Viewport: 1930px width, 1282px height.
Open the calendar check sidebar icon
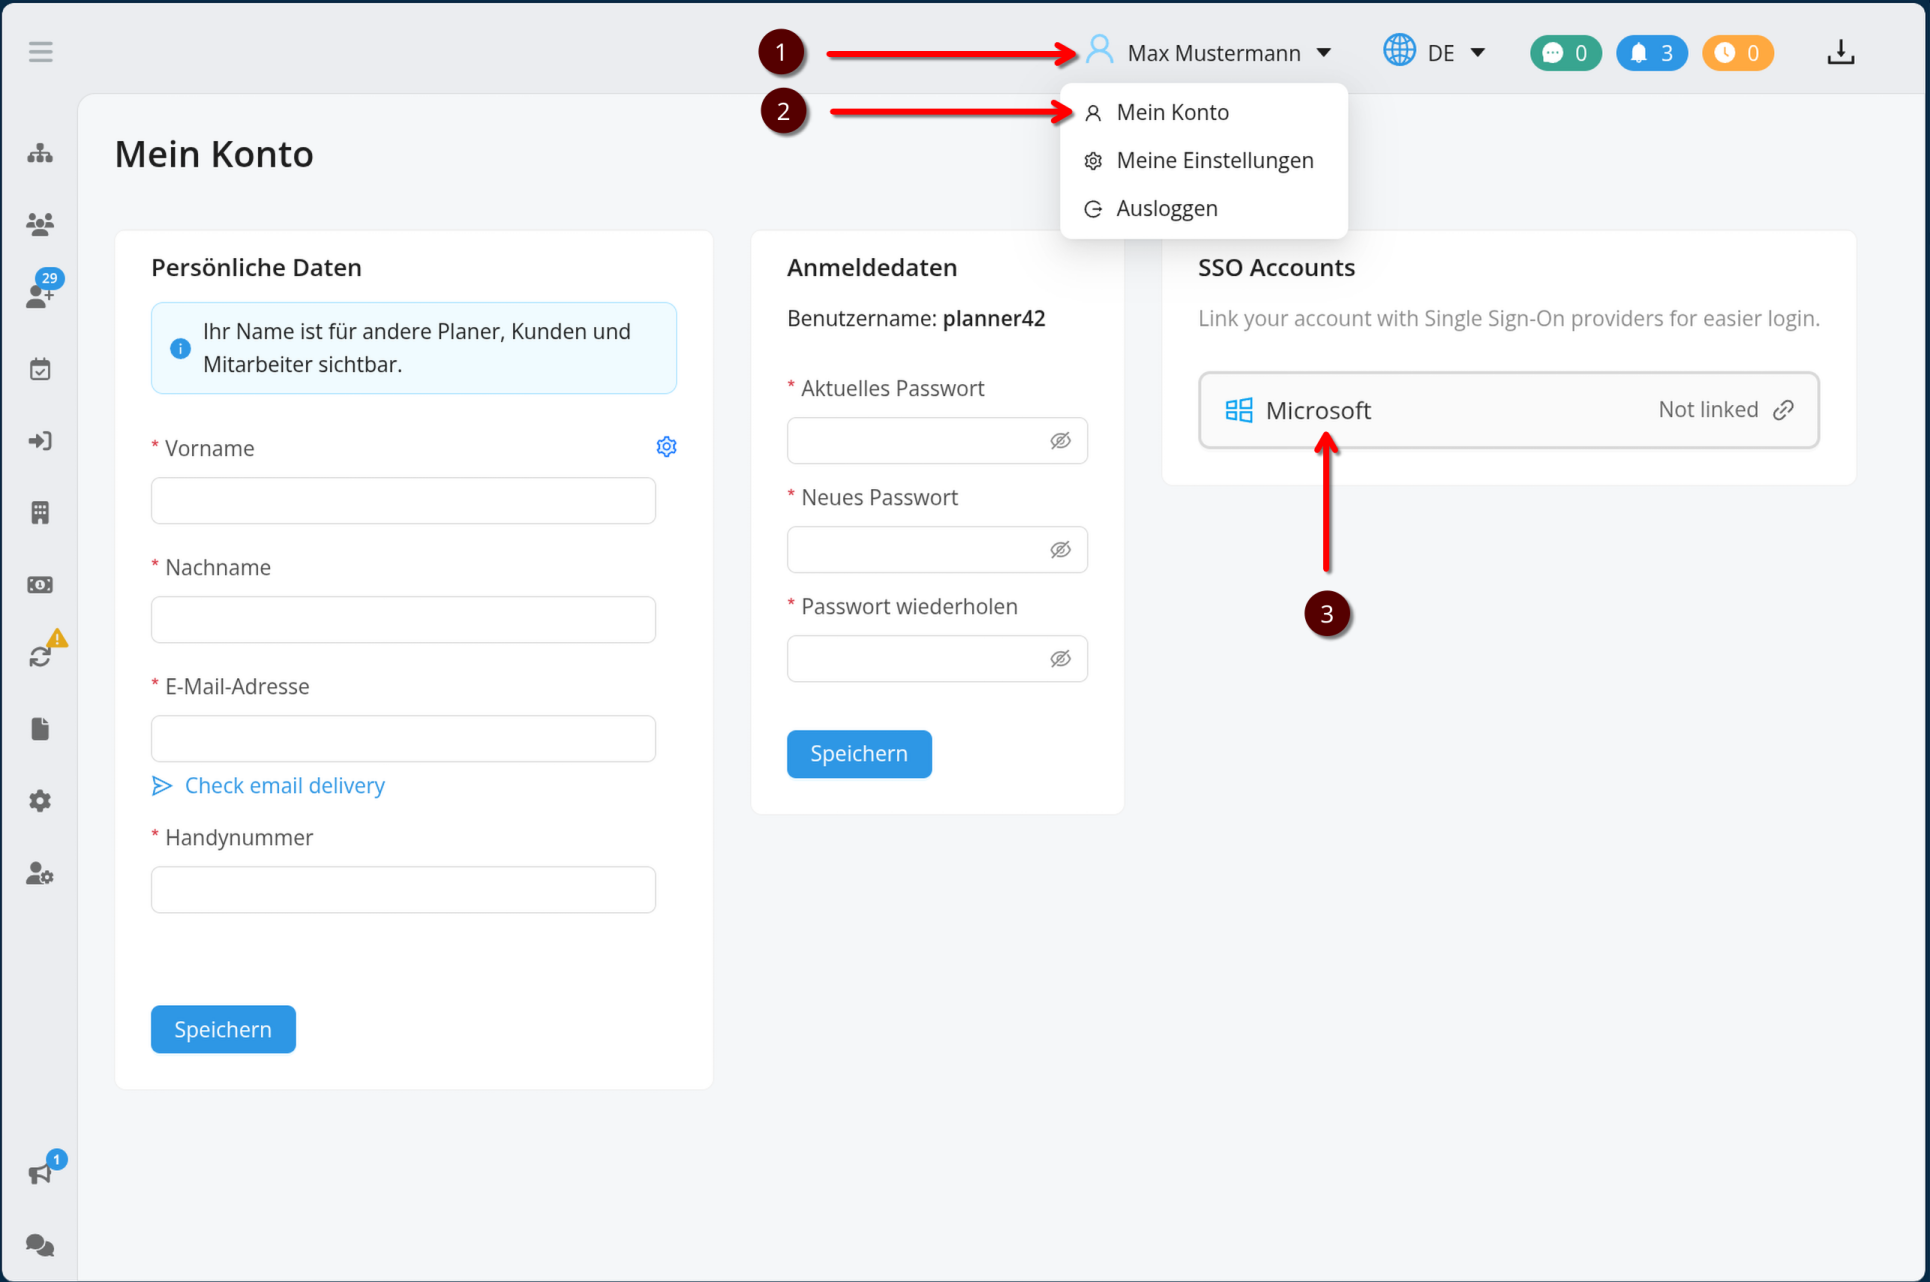40,369
